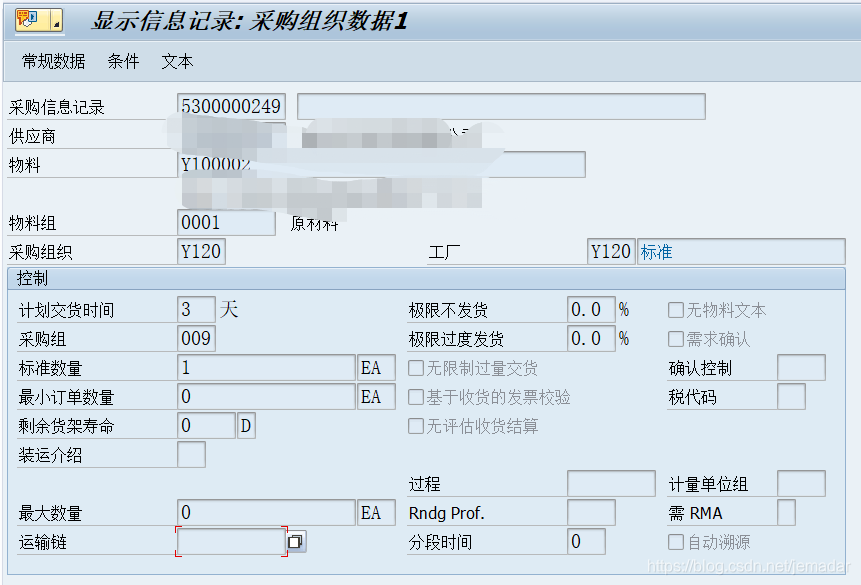Toggle the 自动溯源 checkbox
861x585 pixels.
tap(675, 542)
